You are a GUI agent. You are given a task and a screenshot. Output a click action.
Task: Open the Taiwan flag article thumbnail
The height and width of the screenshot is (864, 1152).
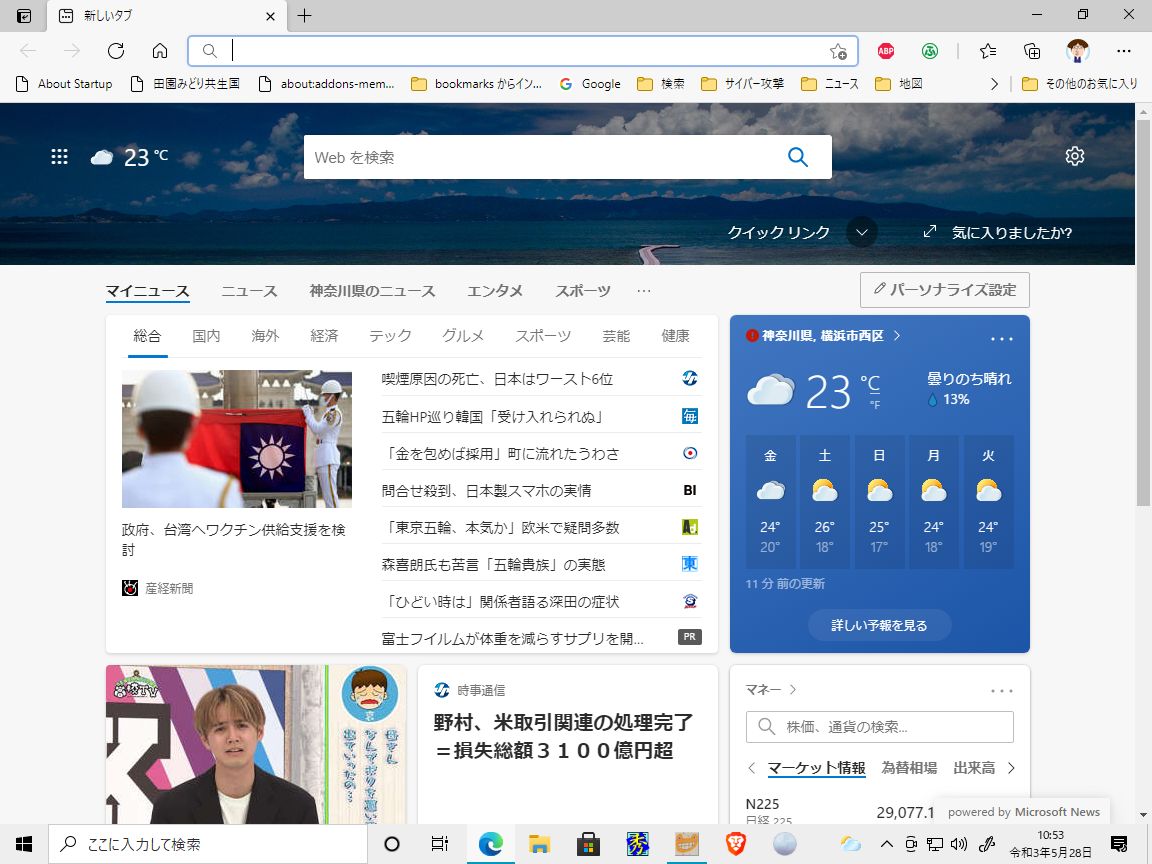237,439
